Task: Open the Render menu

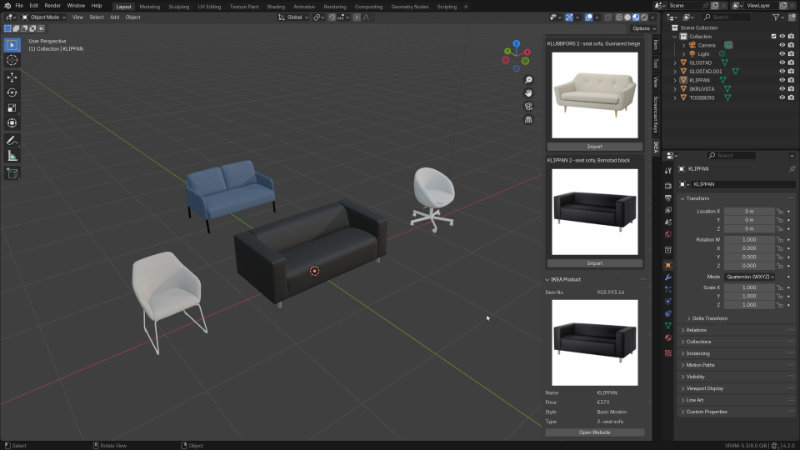Action: [53, 6]
